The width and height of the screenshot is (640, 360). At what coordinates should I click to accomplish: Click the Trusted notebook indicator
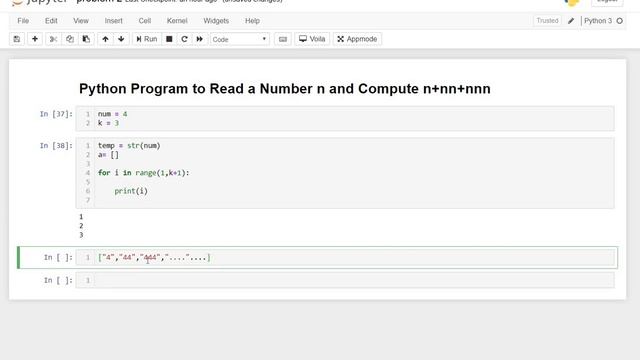(x=547, y=21)
